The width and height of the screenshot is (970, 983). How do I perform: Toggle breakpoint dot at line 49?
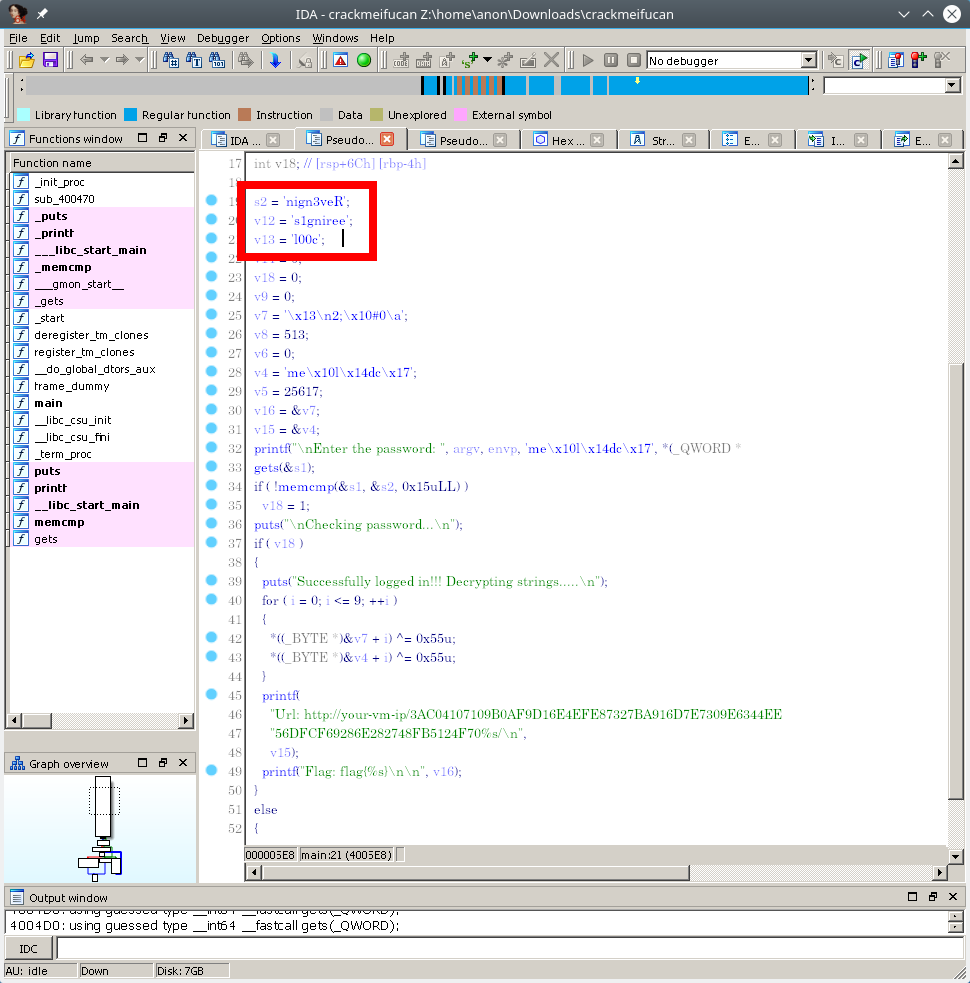[211, 771]
